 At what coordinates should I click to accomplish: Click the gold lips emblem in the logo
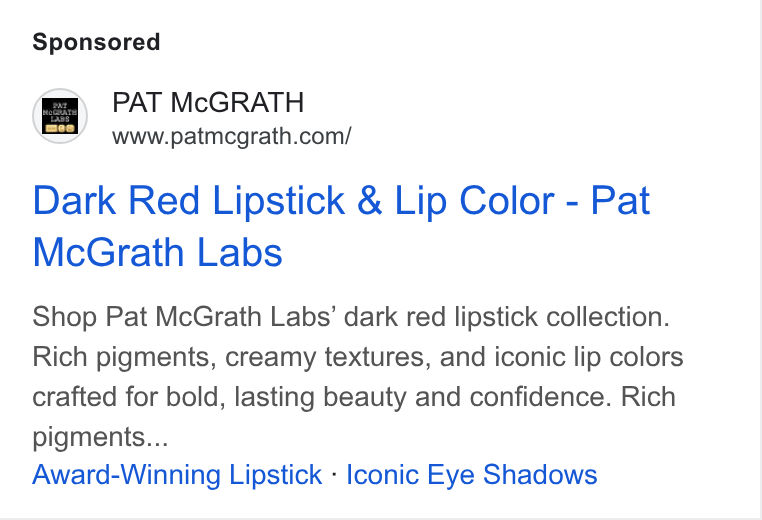(60, 129)
